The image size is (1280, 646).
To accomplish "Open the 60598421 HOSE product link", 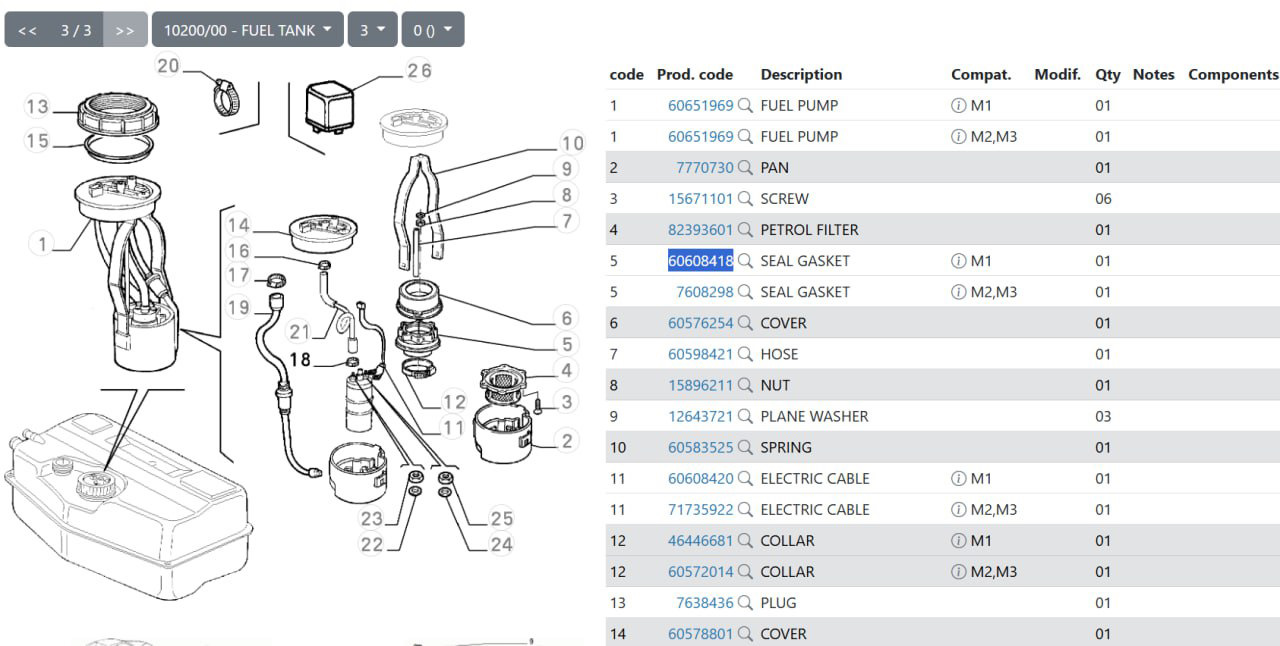I will (700, 354).
